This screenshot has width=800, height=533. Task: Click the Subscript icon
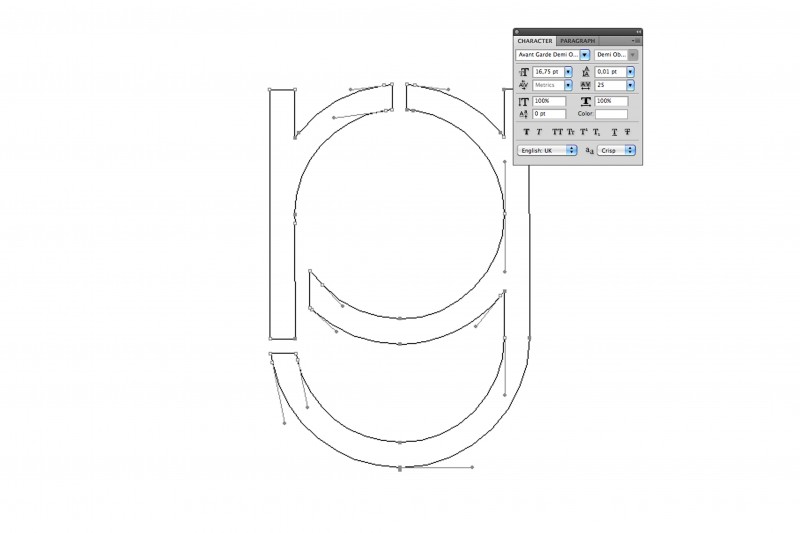point(597,132)
